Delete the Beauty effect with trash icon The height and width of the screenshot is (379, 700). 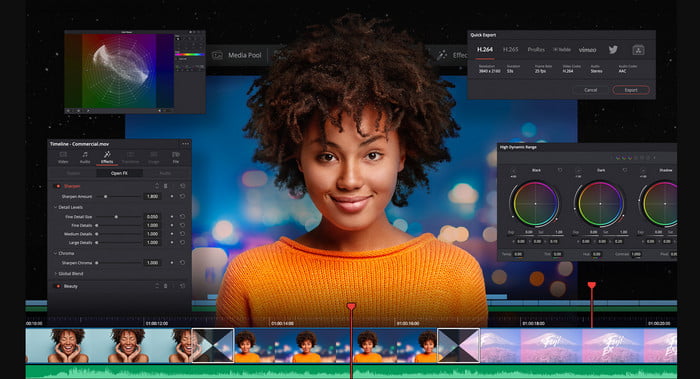pyautogui.click(x=166, y=286)
